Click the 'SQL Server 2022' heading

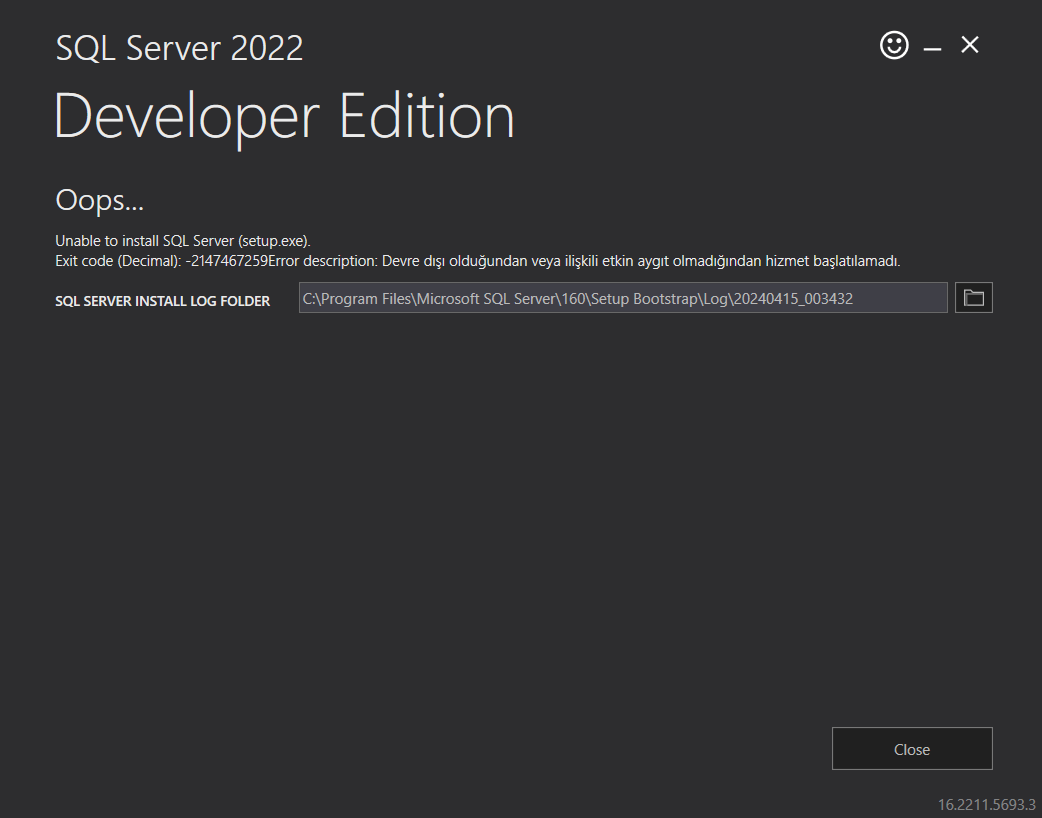[179, 49]
